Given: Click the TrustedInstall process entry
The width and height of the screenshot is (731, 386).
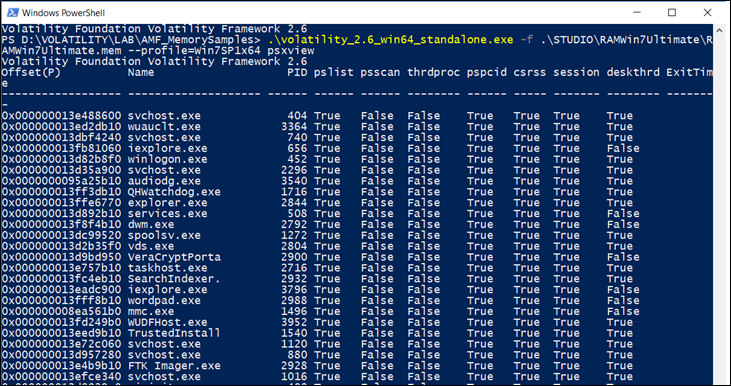Looking at the screenshot, I should (x=174, y=333).
